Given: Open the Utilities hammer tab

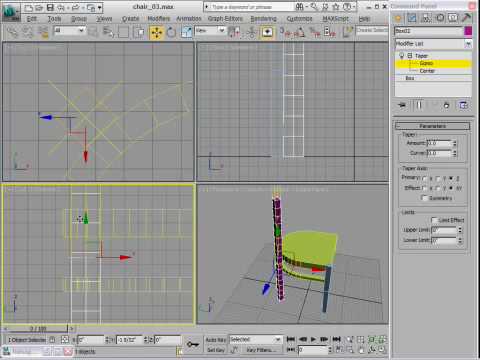Looking at the screenshot, I should (467, 18).
